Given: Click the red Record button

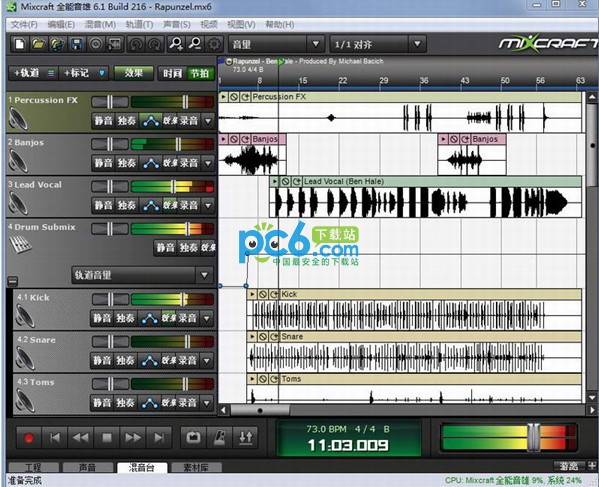Looking at the screenshot, I should coord(29,438).
